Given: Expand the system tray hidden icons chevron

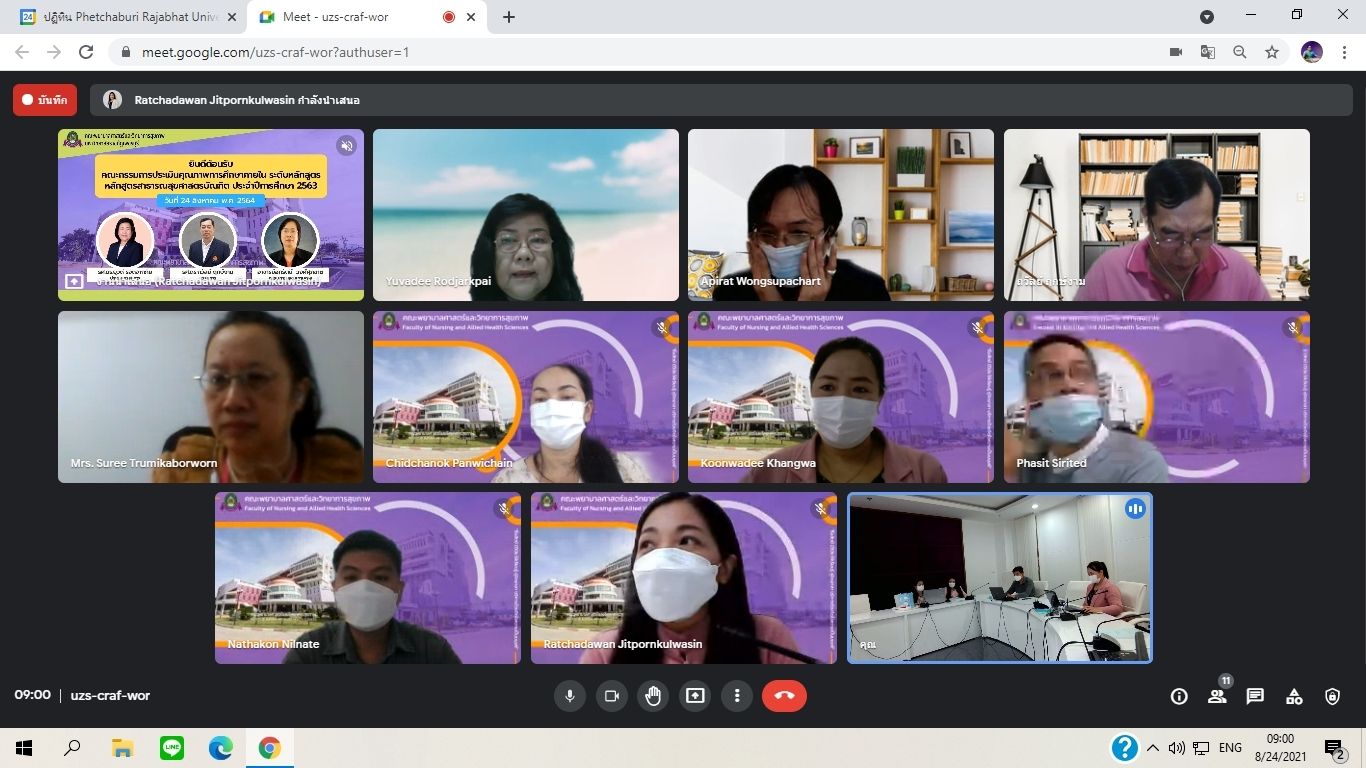Looking at the screenshot, I should pyautogui.click(x=1153, y=748).
